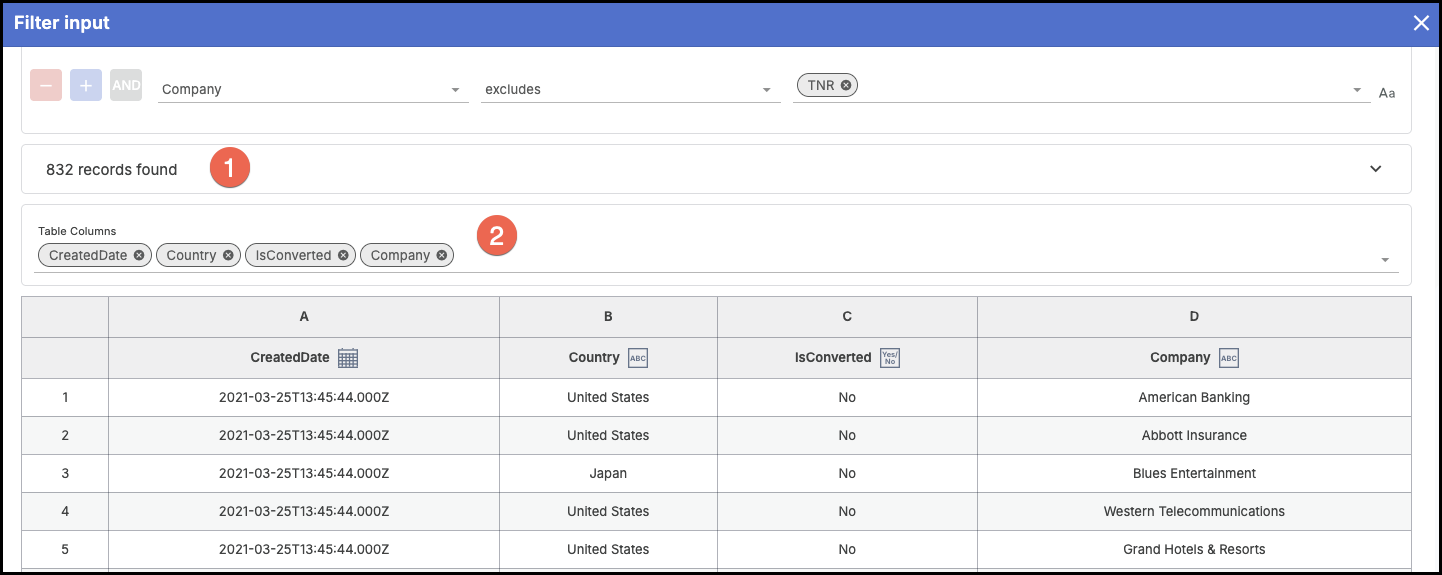Remove the TNR filter value chip
Screen dimensions: 1442x575
tap(846, 85)
